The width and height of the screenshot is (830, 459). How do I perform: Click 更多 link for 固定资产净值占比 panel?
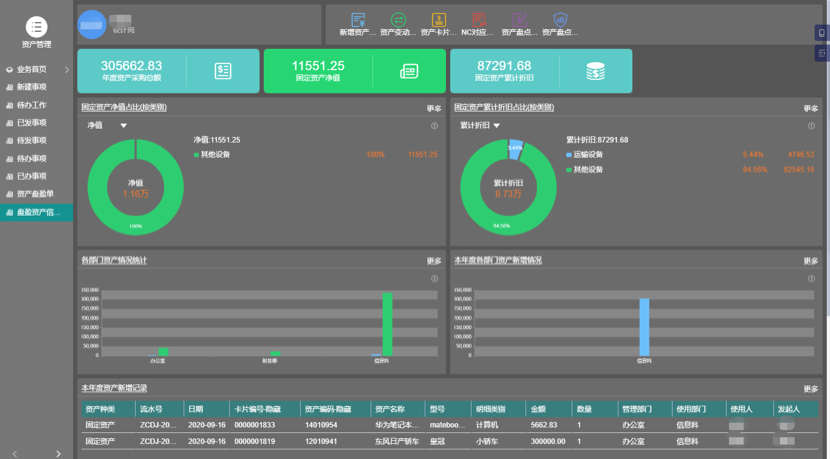point(434,108)
